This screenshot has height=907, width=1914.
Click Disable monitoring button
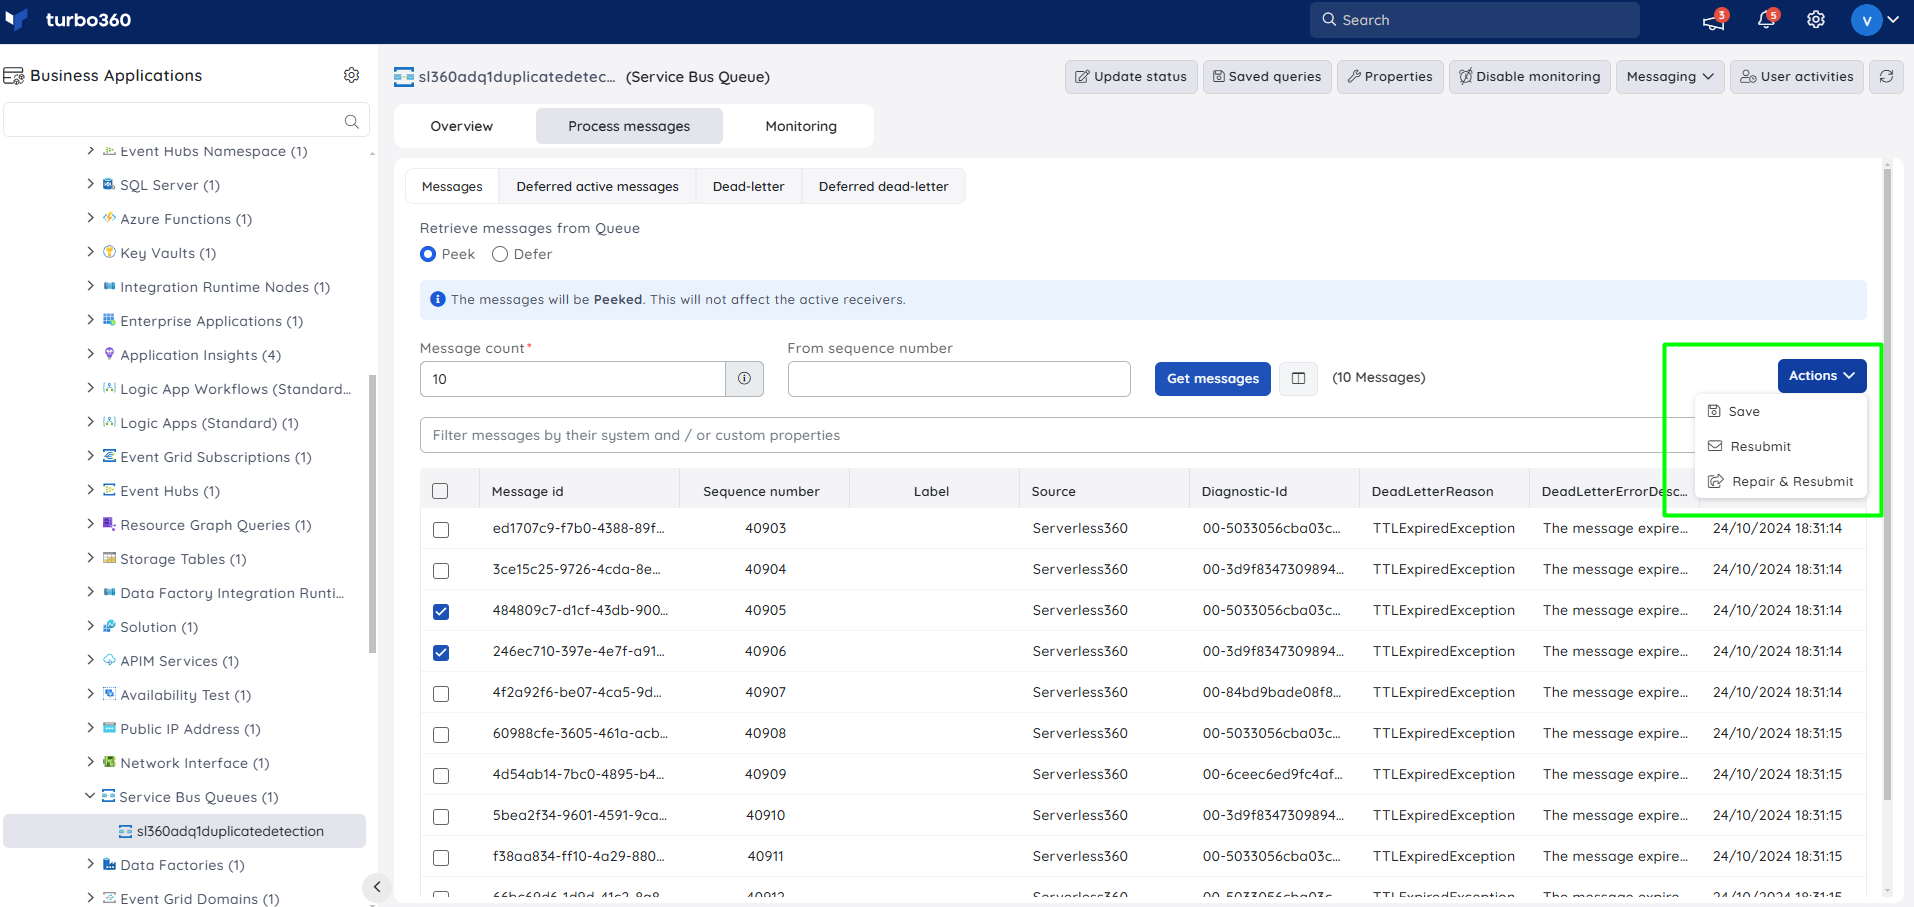(x=1529, y=76)
